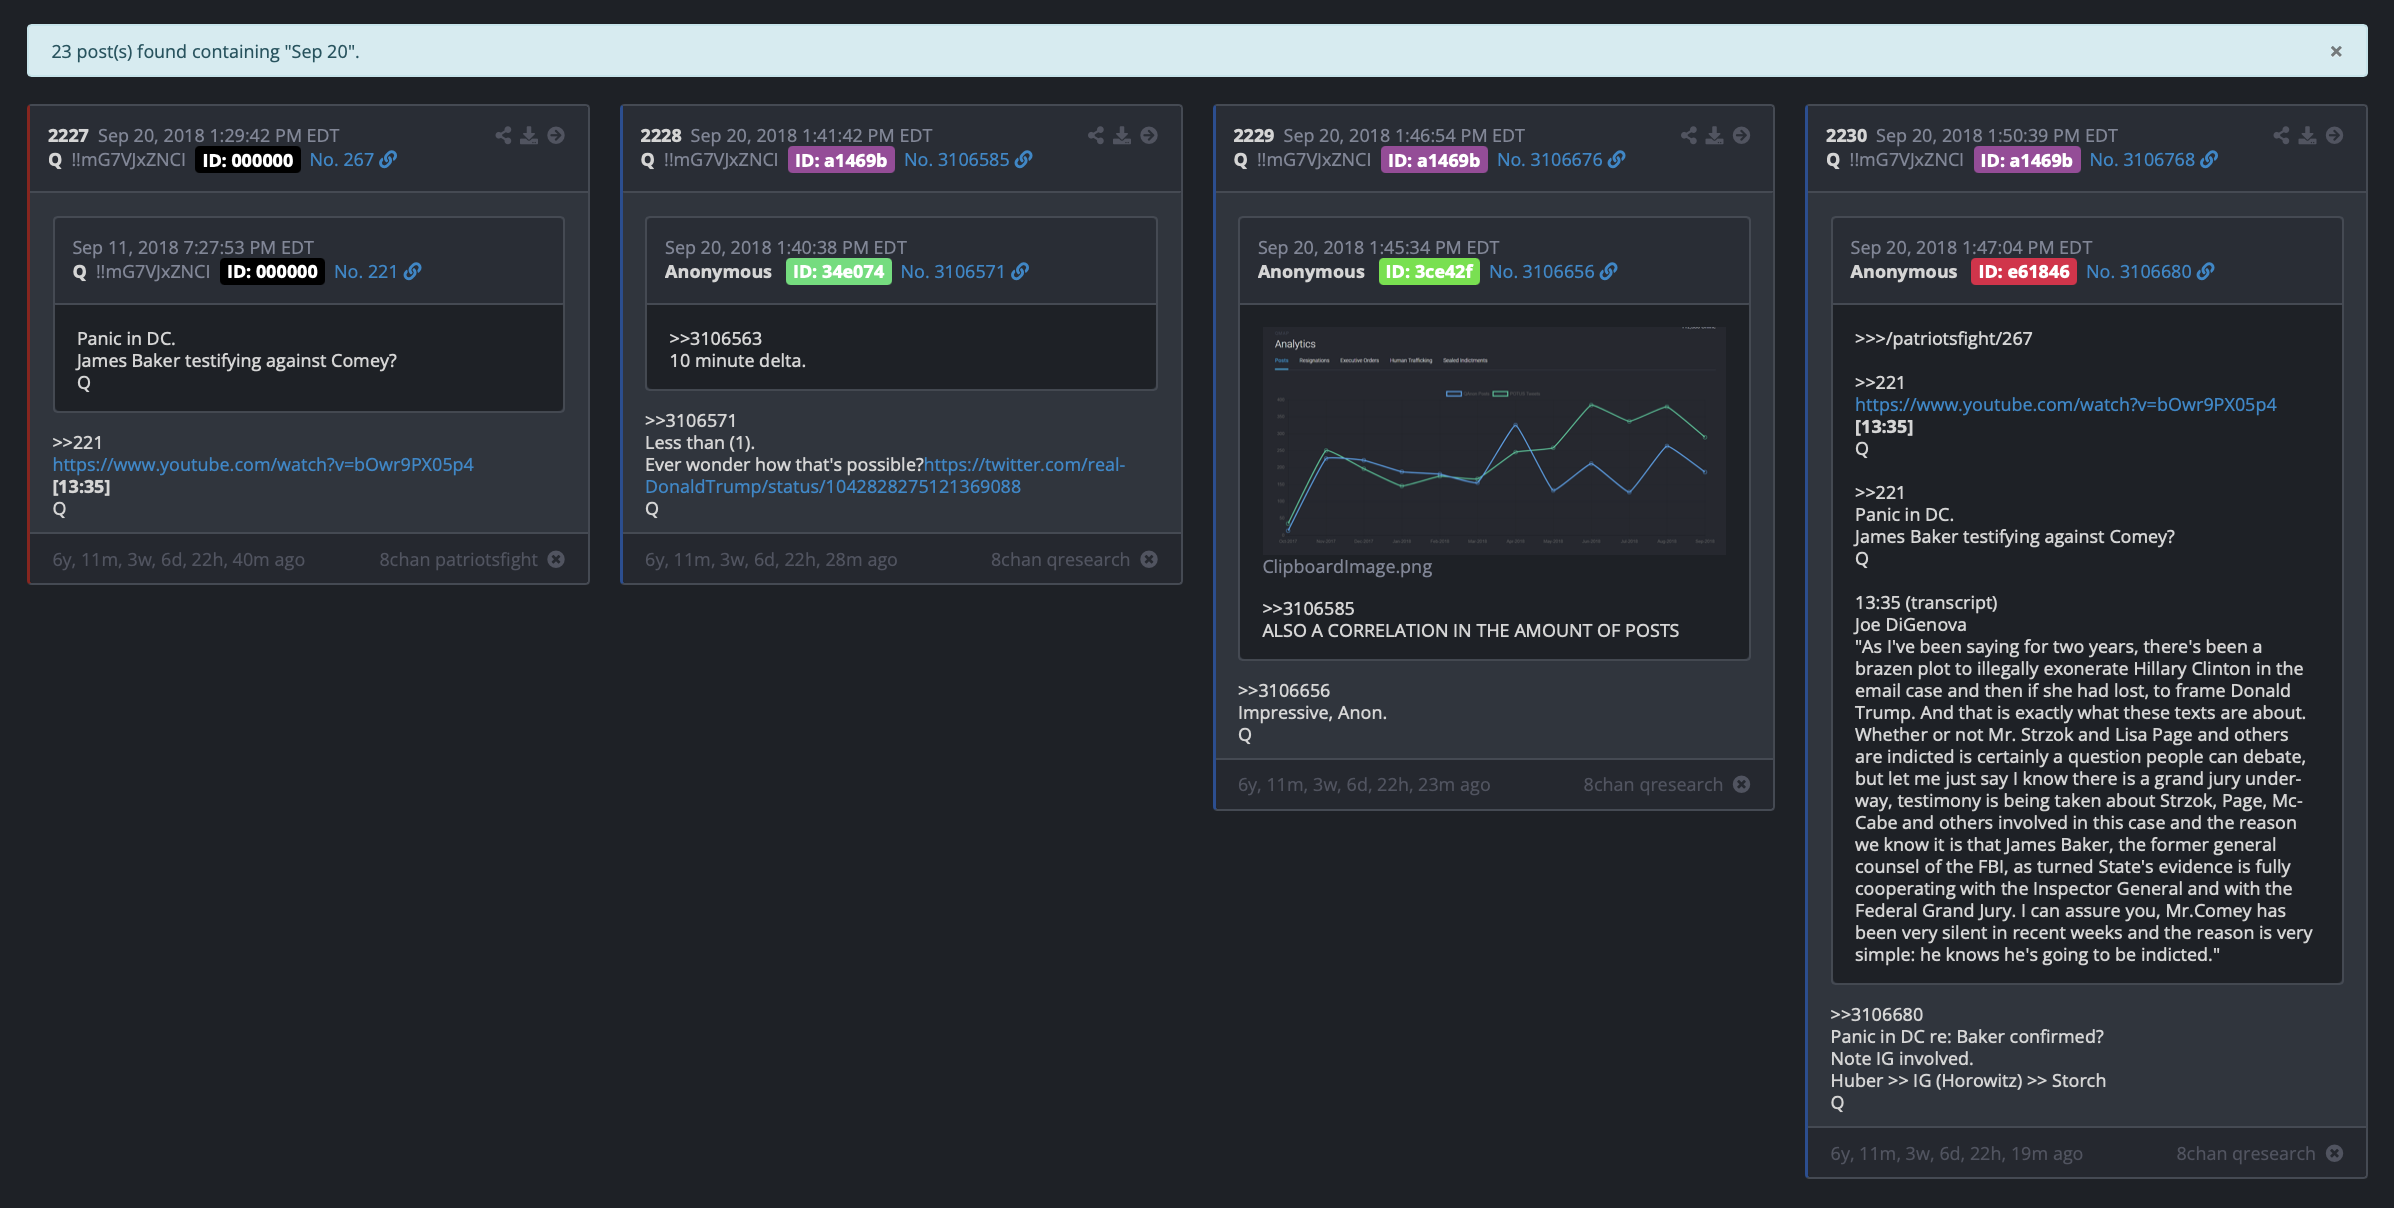
Task: Click circle icon beside 8chan qresearch on post 2229
Action: (x=1741, y=785)
